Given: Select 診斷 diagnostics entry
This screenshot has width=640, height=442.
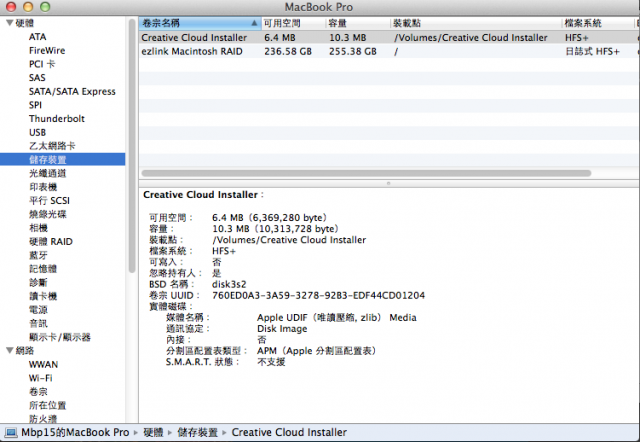Looking at the screenshot, I should click(38, 282).
